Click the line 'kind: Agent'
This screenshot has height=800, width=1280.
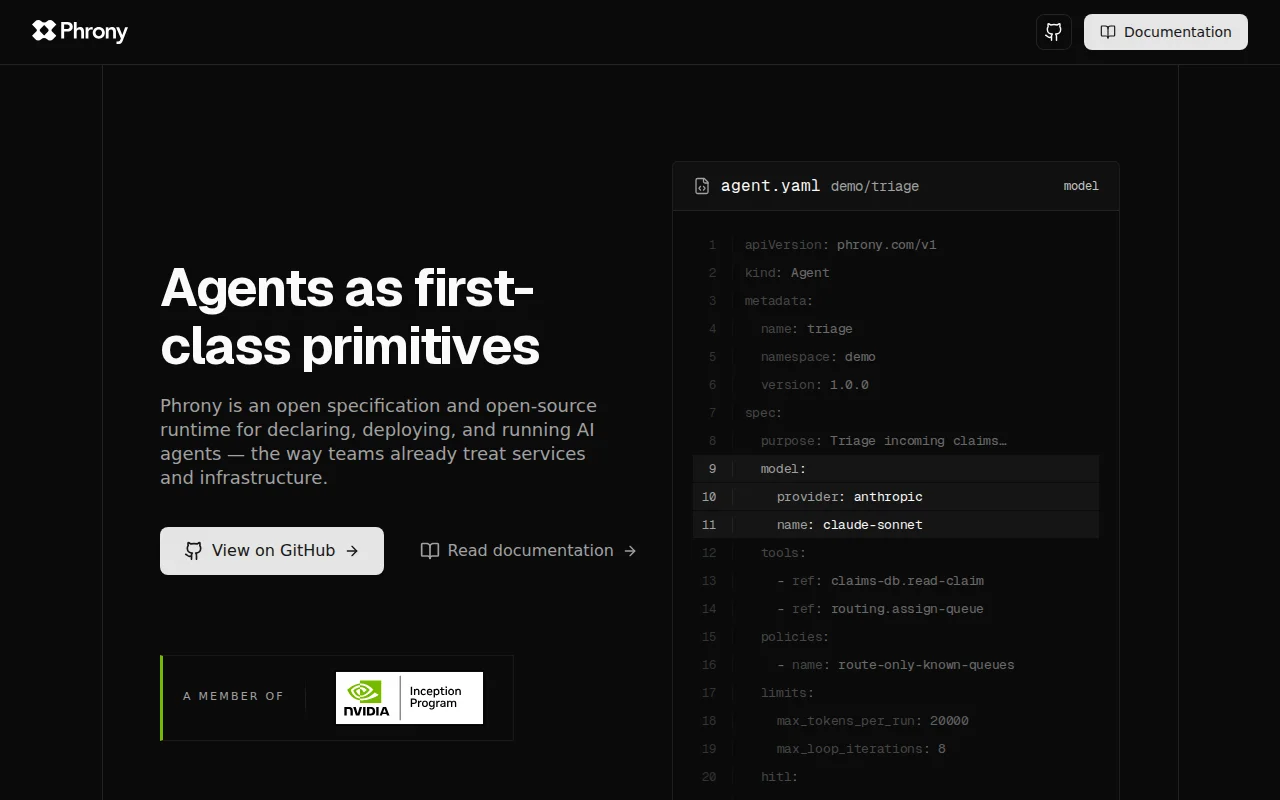[896, 273]
